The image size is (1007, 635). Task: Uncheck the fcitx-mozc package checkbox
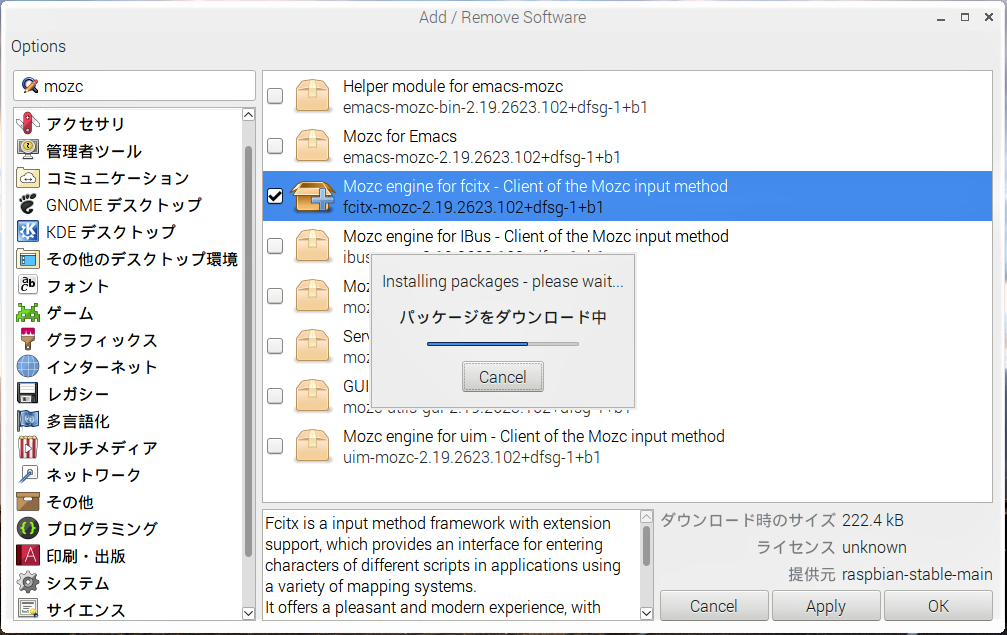pos(275,196)
